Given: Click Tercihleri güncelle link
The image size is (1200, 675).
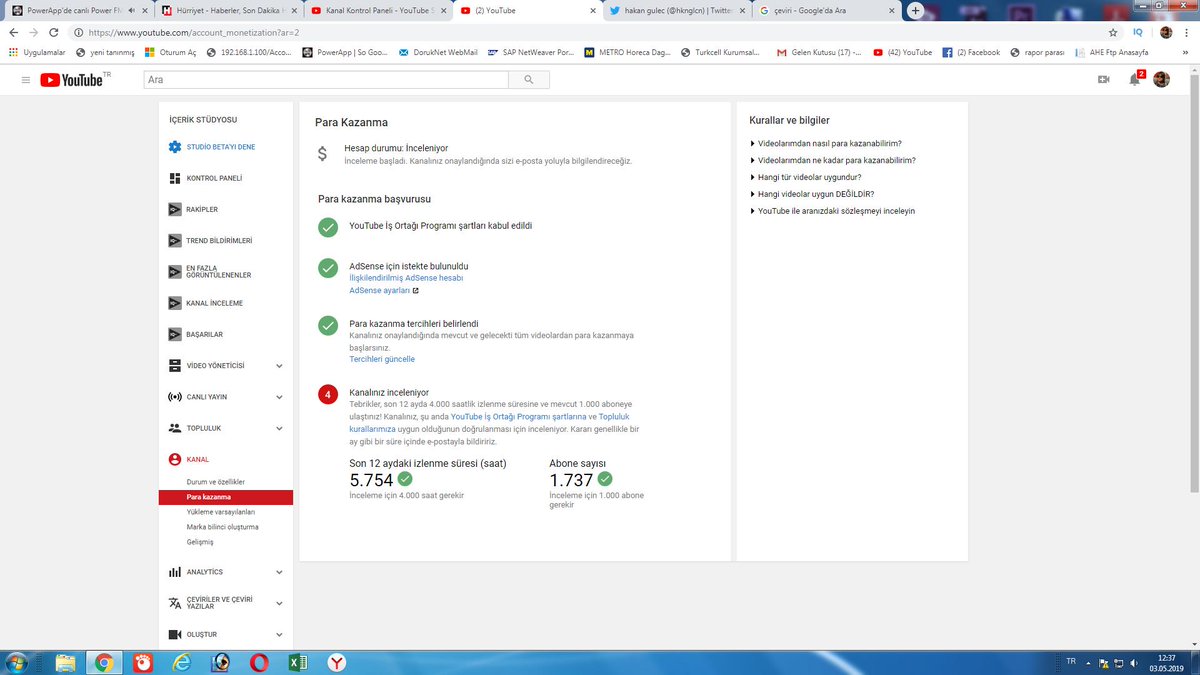Looking at the screenshot, I should coord(382,359).
